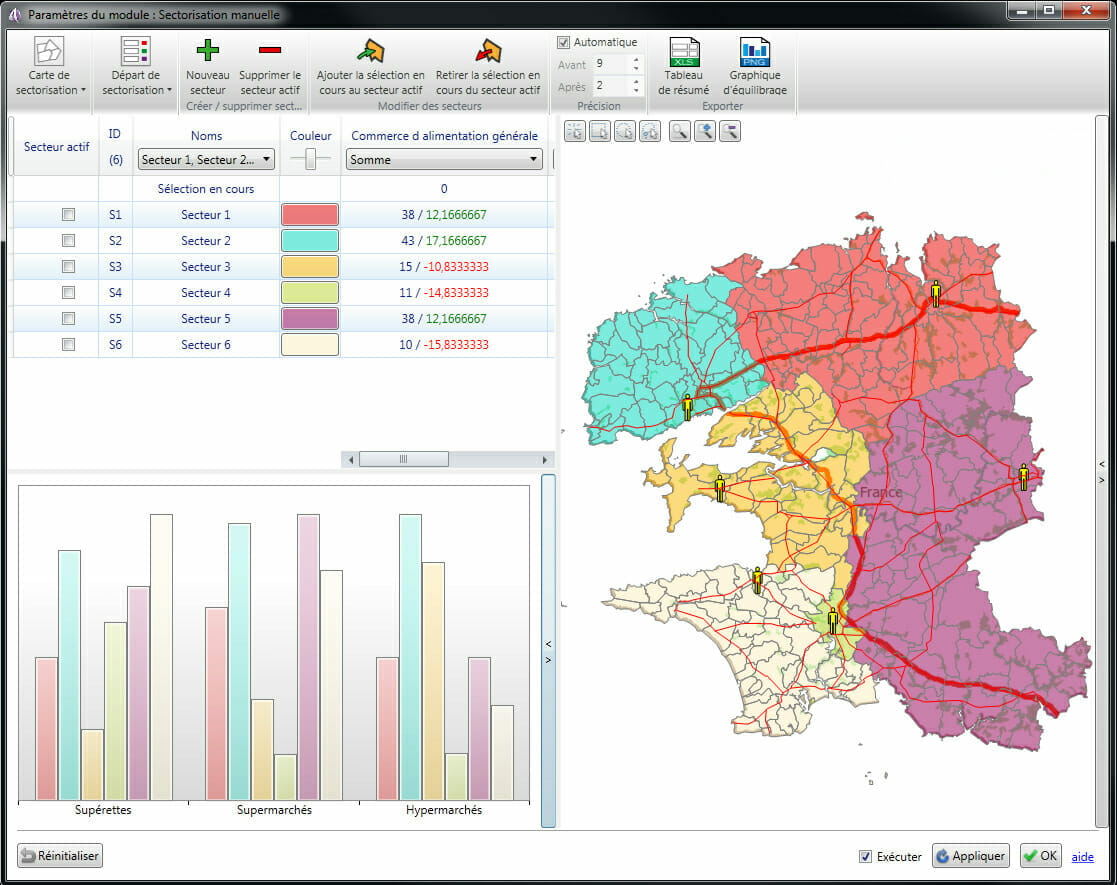Check the S2 active sector checkbox
Screen dimensions: 1117x885
[x=68, y=241]
